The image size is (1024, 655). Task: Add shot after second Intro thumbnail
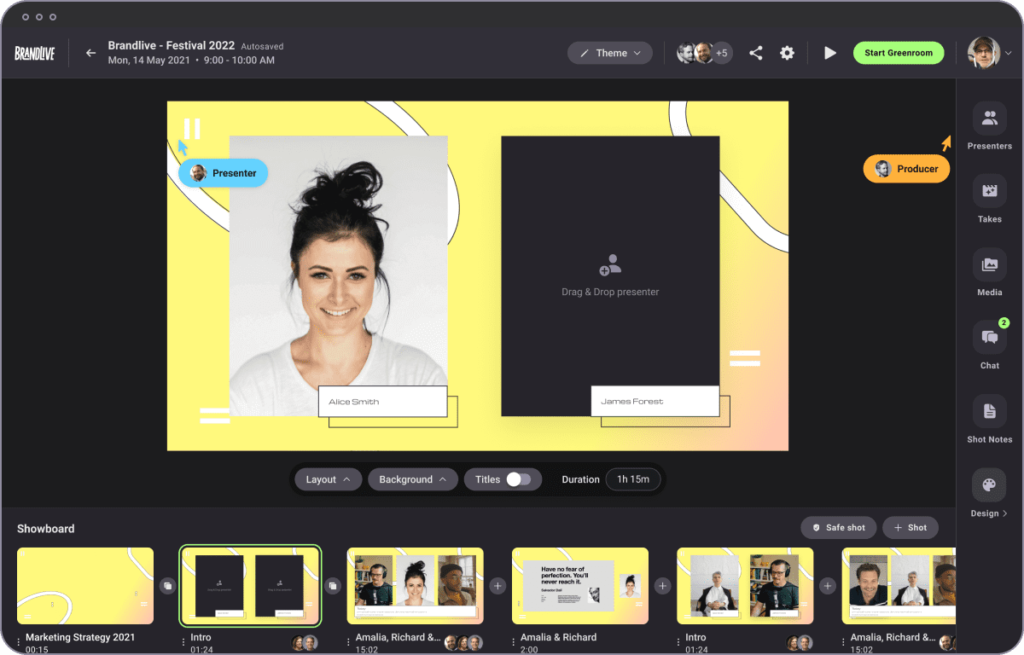point(827,586)
